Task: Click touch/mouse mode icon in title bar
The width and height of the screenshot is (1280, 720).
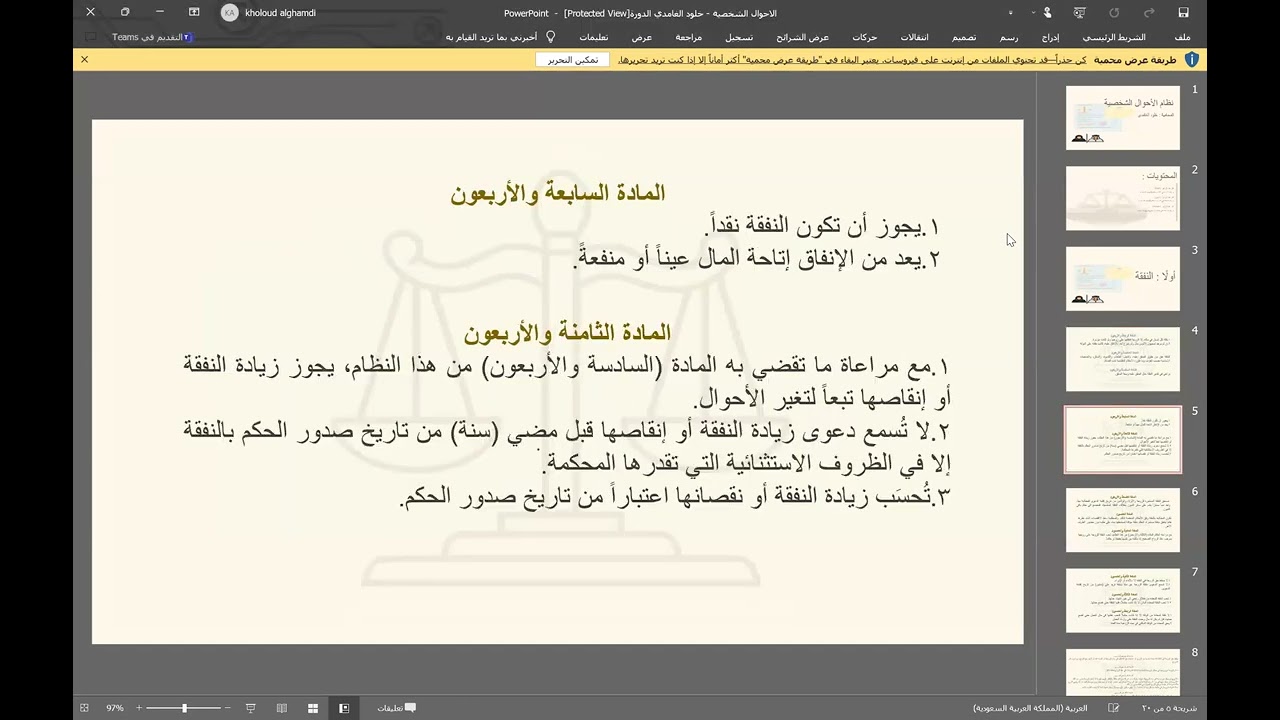Action: 1047,13
